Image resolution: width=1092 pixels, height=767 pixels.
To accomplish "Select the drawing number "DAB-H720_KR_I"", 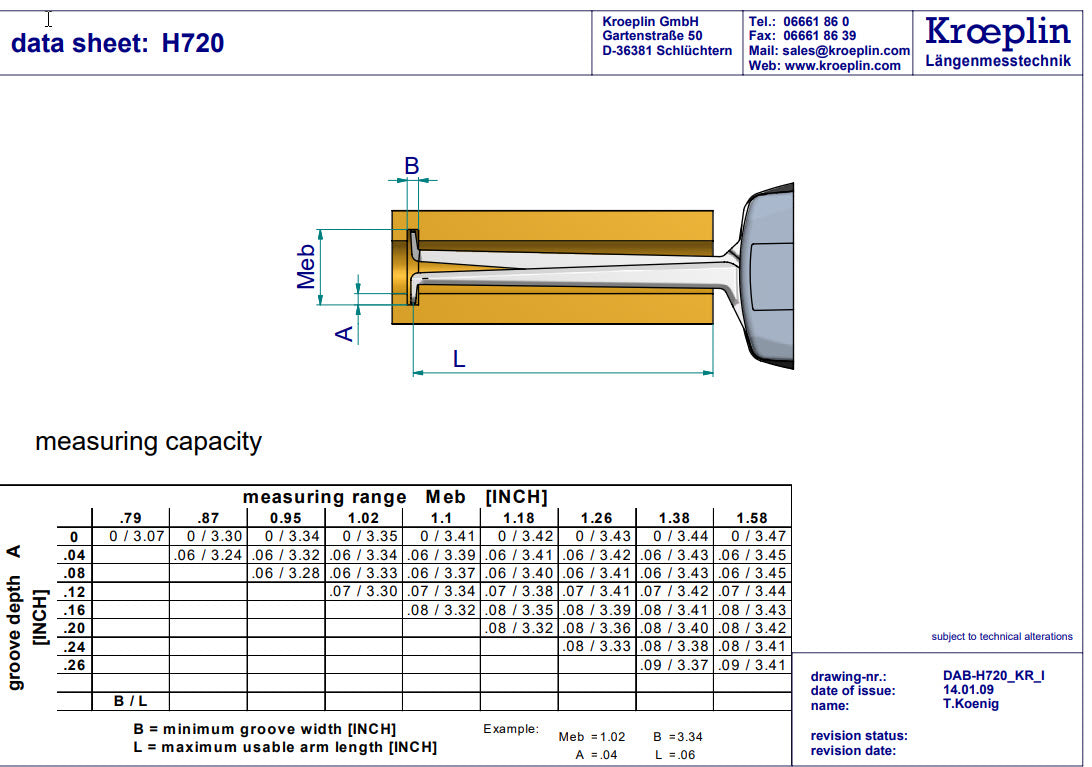I will [x=993, y=676].
